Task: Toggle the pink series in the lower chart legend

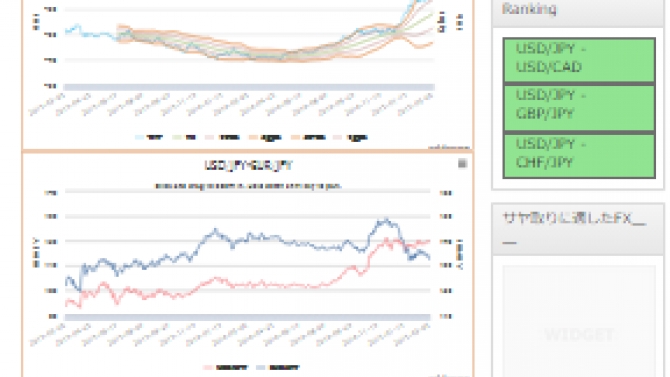Action: pyautogui.click(x=226, y=367)
